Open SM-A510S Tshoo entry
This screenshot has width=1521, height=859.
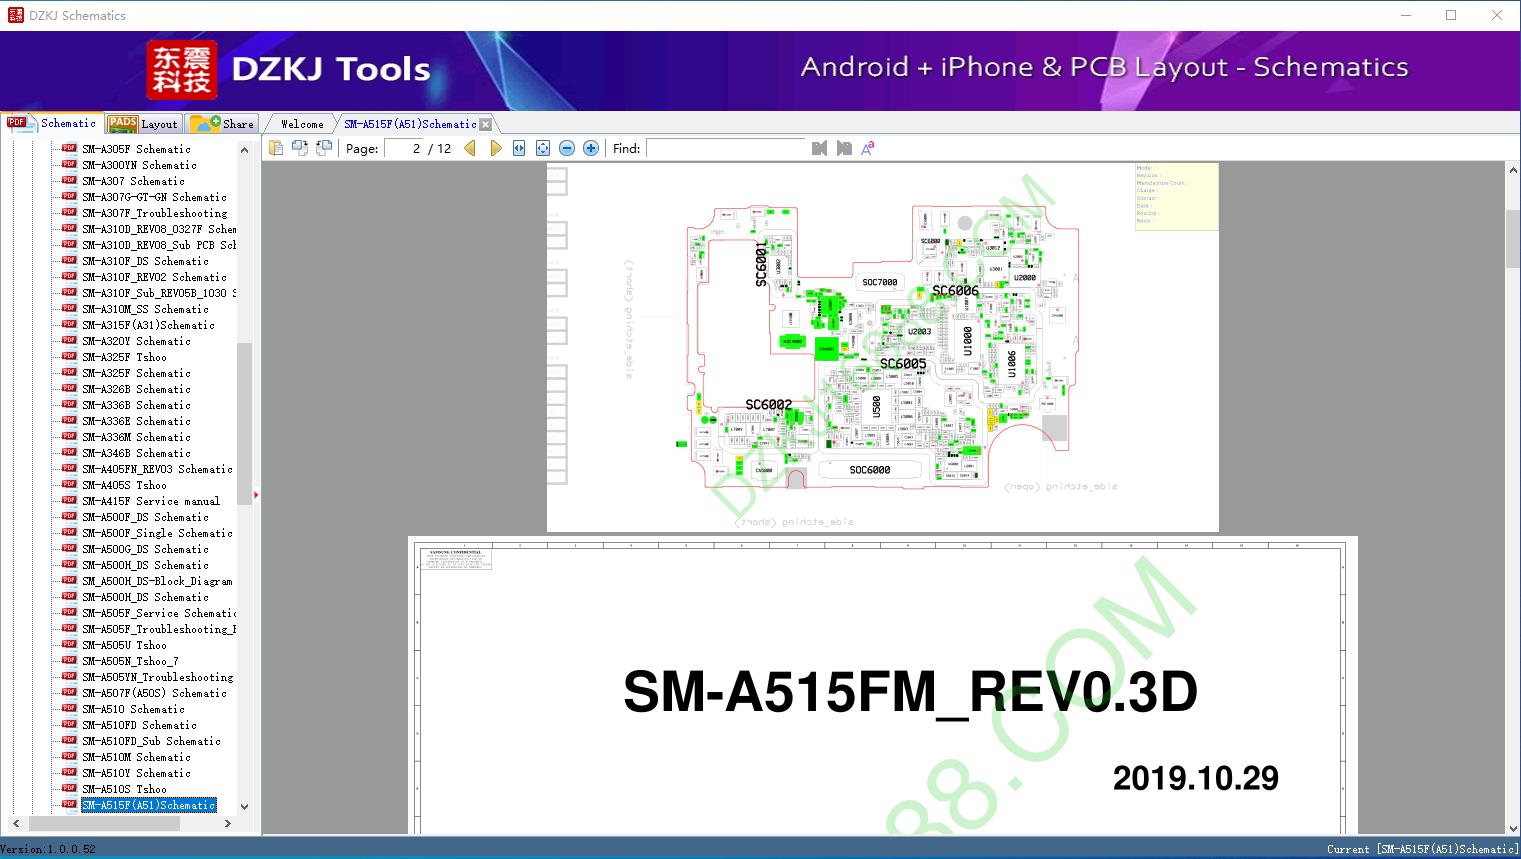coord(124,789)
